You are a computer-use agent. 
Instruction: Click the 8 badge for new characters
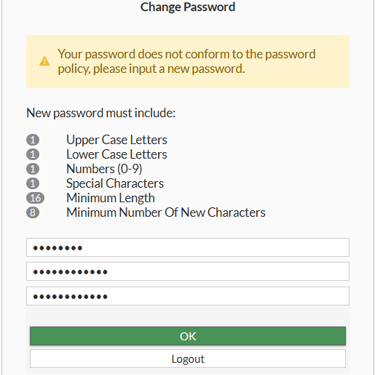coord(33,212)
